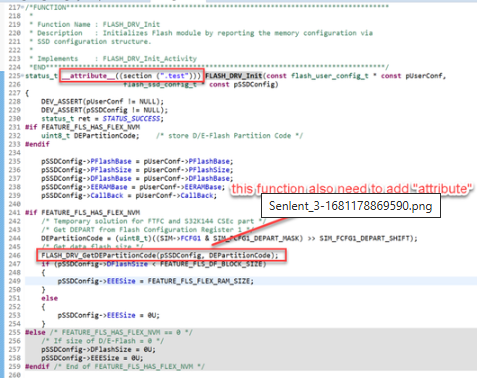Click SIM->FCFG1 on line 244
Image resolution: width=477 pixels, height=379 pixels.
[180, 238]
